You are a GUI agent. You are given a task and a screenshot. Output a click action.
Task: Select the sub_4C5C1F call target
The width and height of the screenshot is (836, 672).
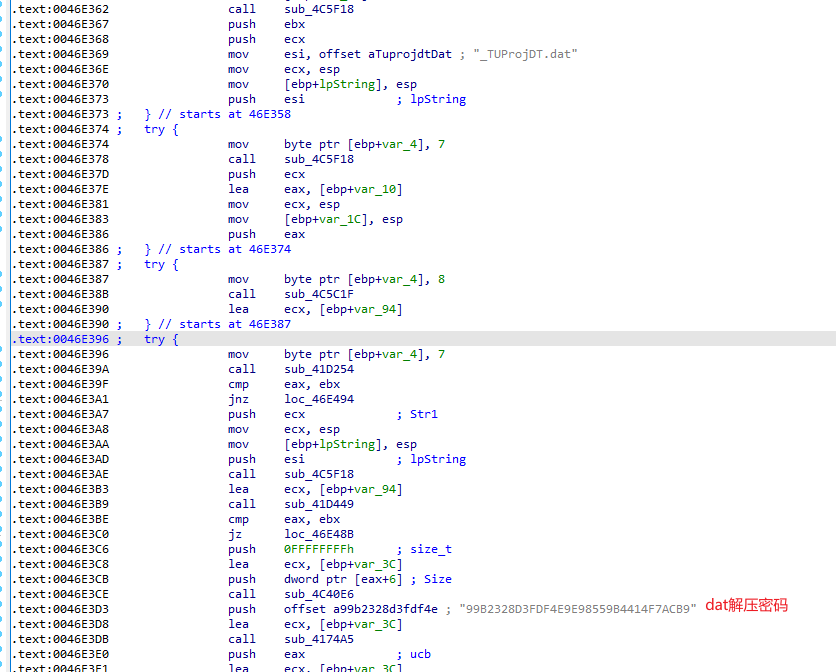319,294
